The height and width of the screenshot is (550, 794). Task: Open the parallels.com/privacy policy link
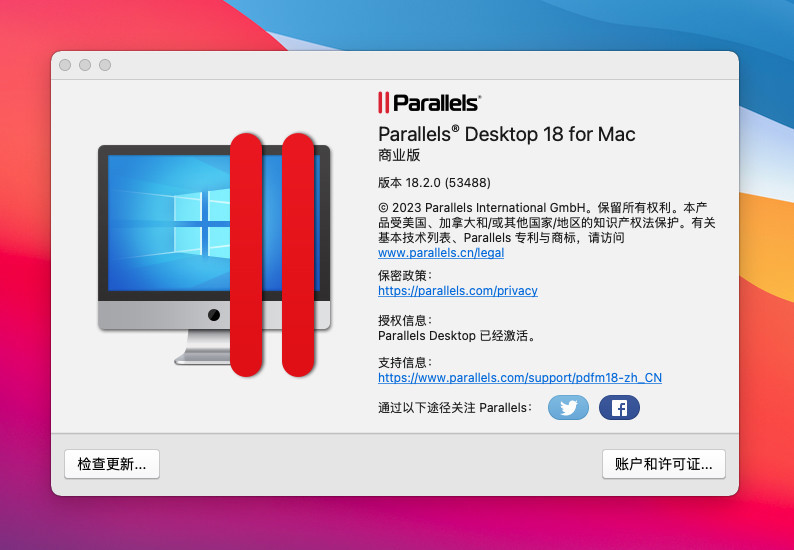458,291
